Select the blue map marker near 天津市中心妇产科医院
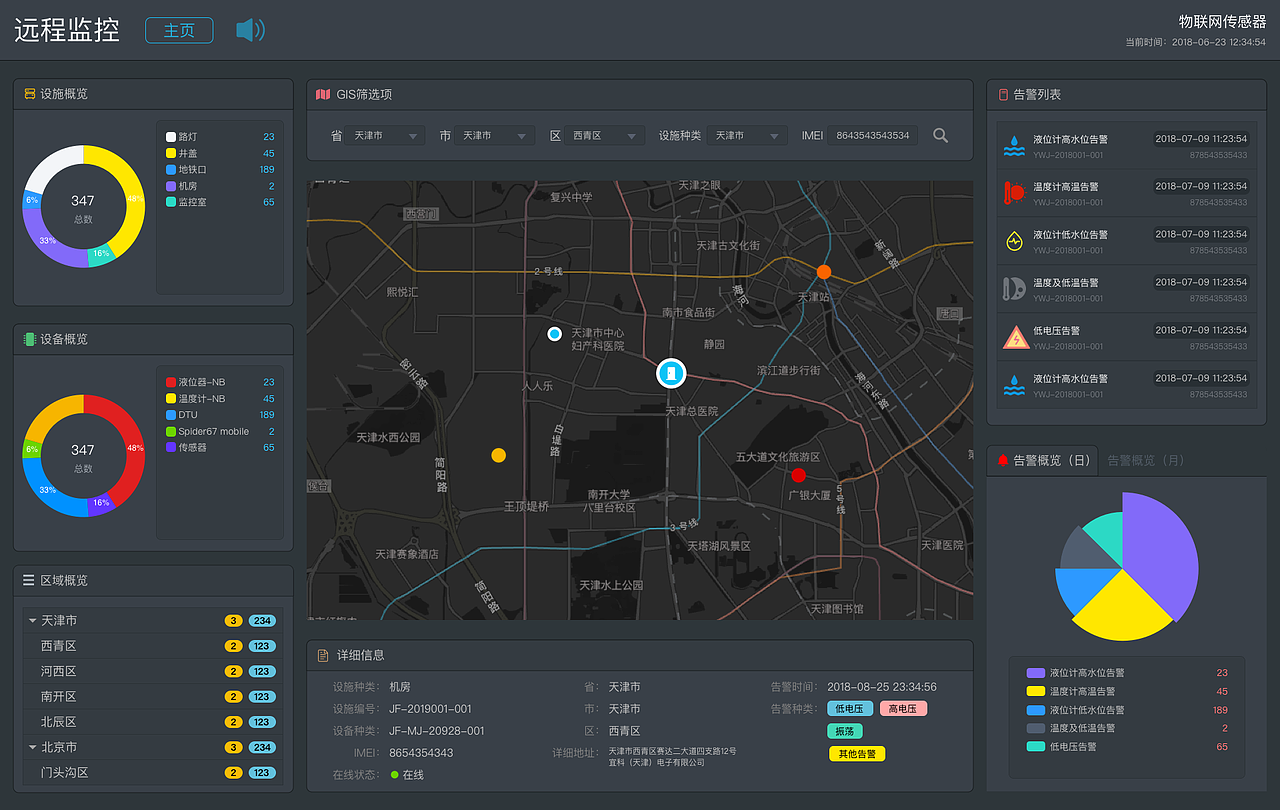 click(x=555, y=333)
